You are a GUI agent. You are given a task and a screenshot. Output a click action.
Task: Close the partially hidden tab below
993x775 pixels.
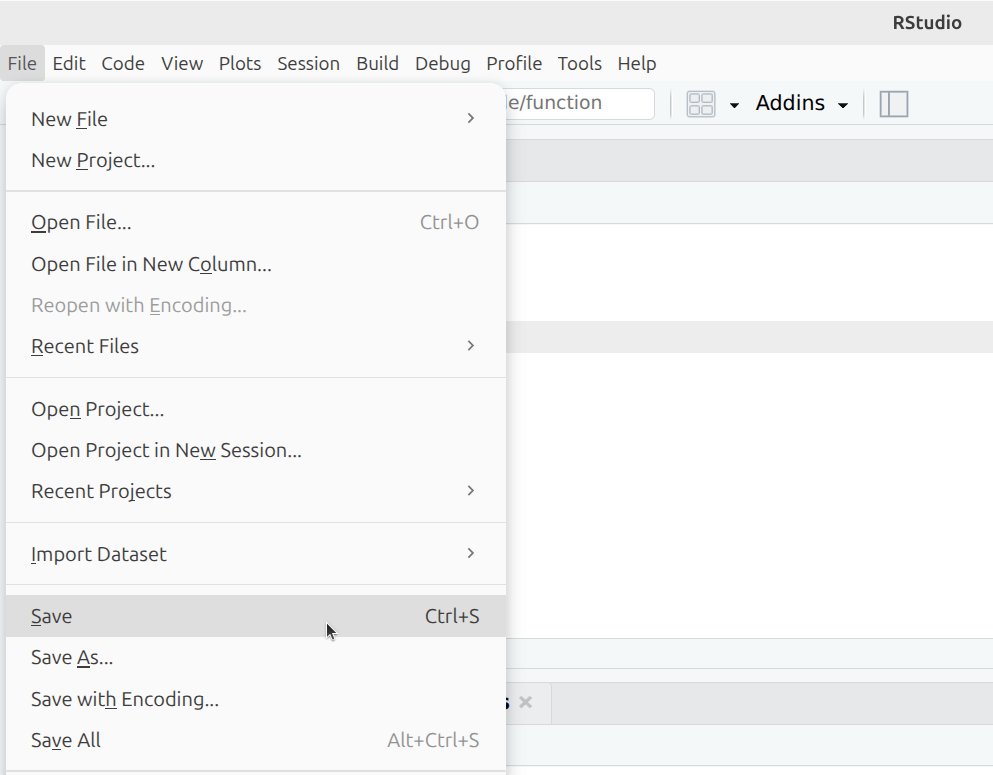pyautogui.click(x=525, y=702)
